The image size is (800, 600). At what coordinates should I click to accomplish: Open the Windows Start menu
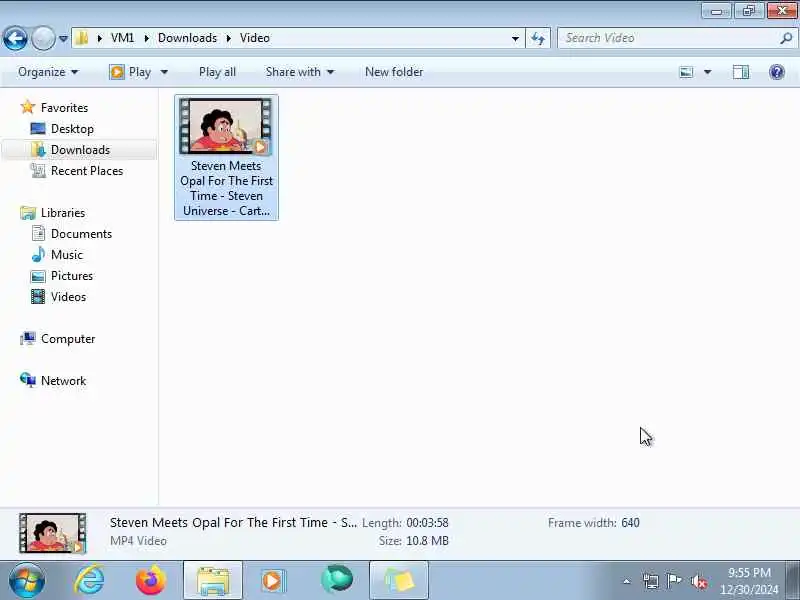click(26, 580)
